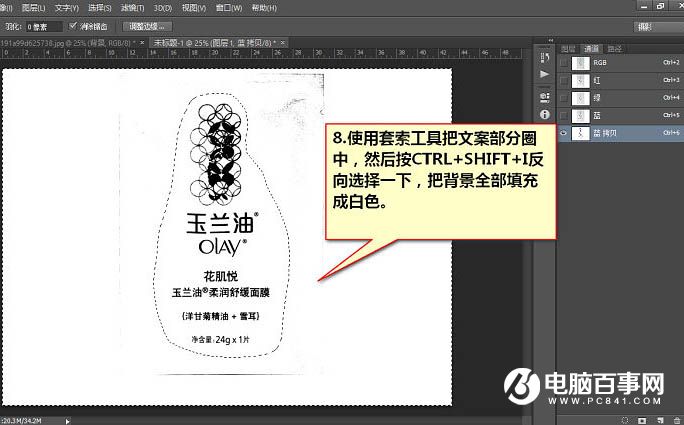Switch to 191a99d625738.jpg document tab

(x=68, y=43)
